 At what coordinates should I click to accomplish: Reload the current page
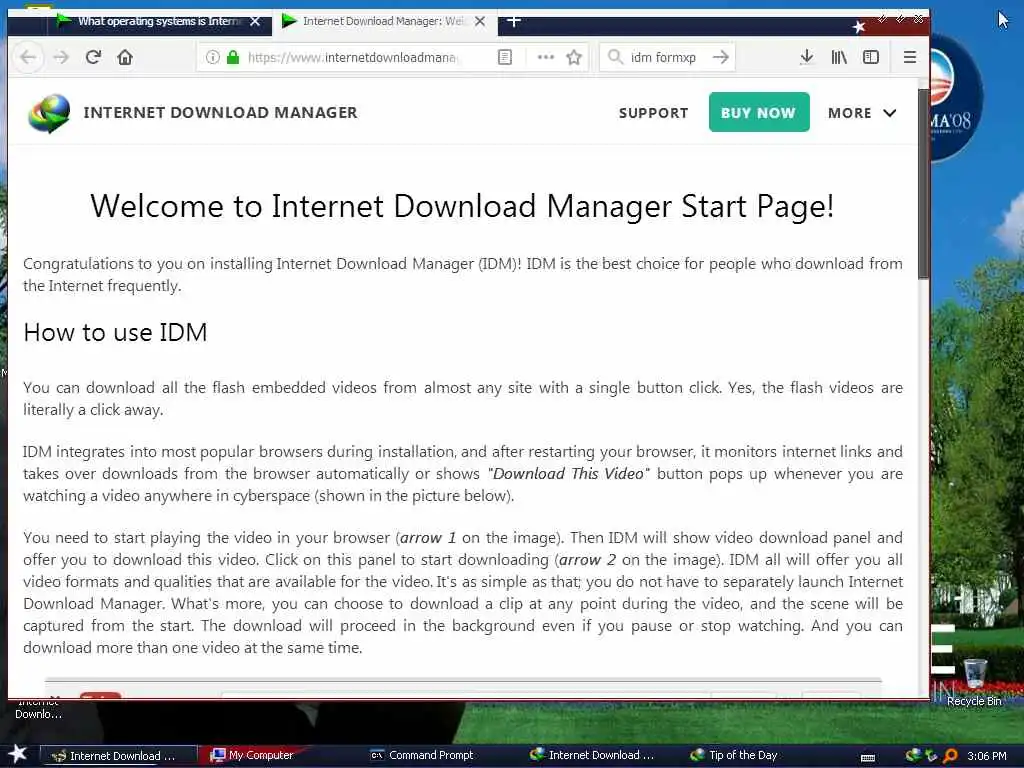click(93, 57)
